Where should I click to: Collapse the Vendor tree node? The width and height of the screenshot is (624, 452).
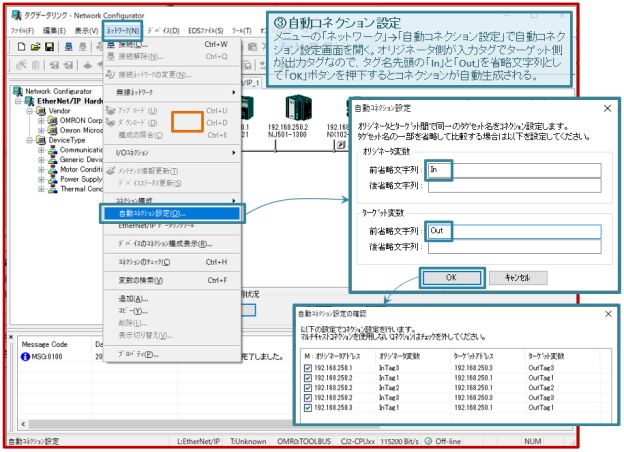[29, 111]
